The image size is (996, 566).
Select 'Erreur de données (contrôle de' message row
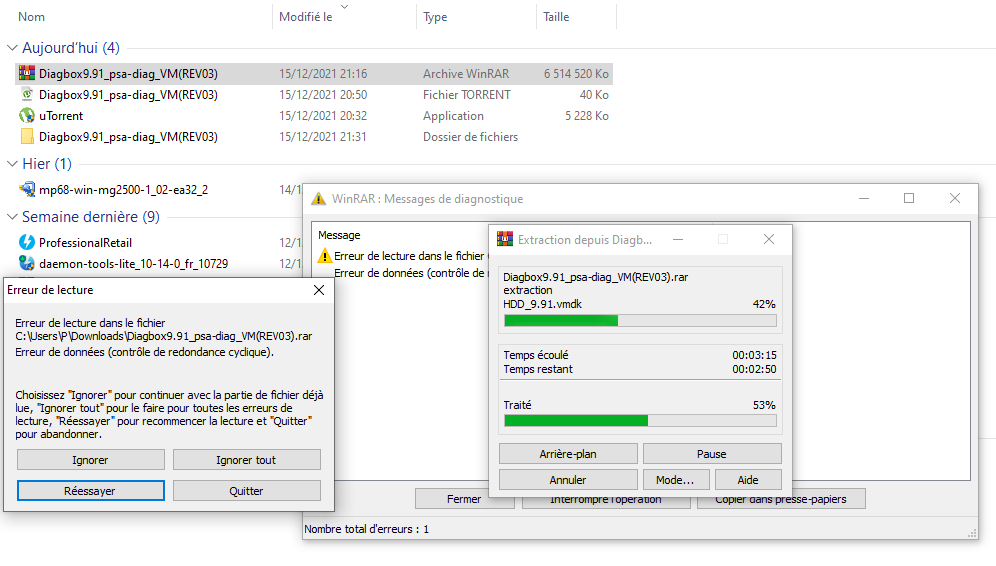click(x=410, y=273)
